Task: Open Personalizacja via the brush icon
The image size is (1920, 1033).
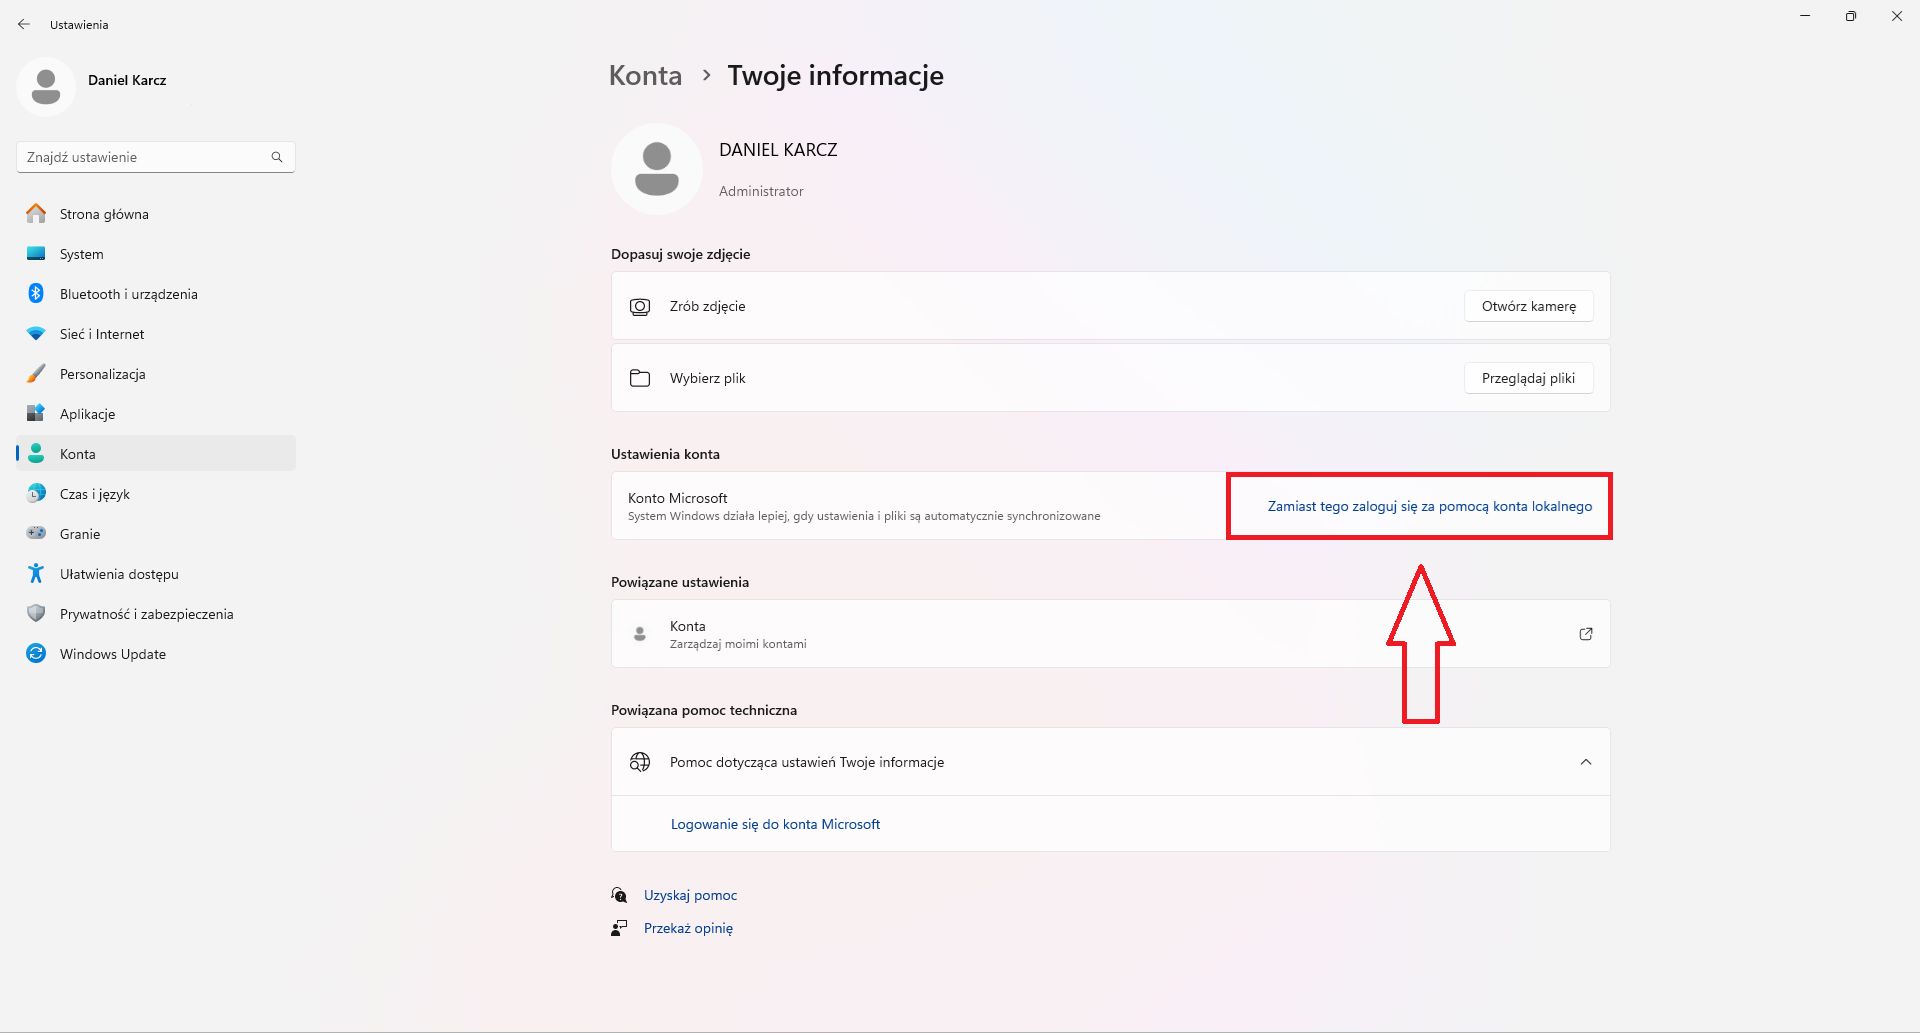Action: (x=35, y=373)
